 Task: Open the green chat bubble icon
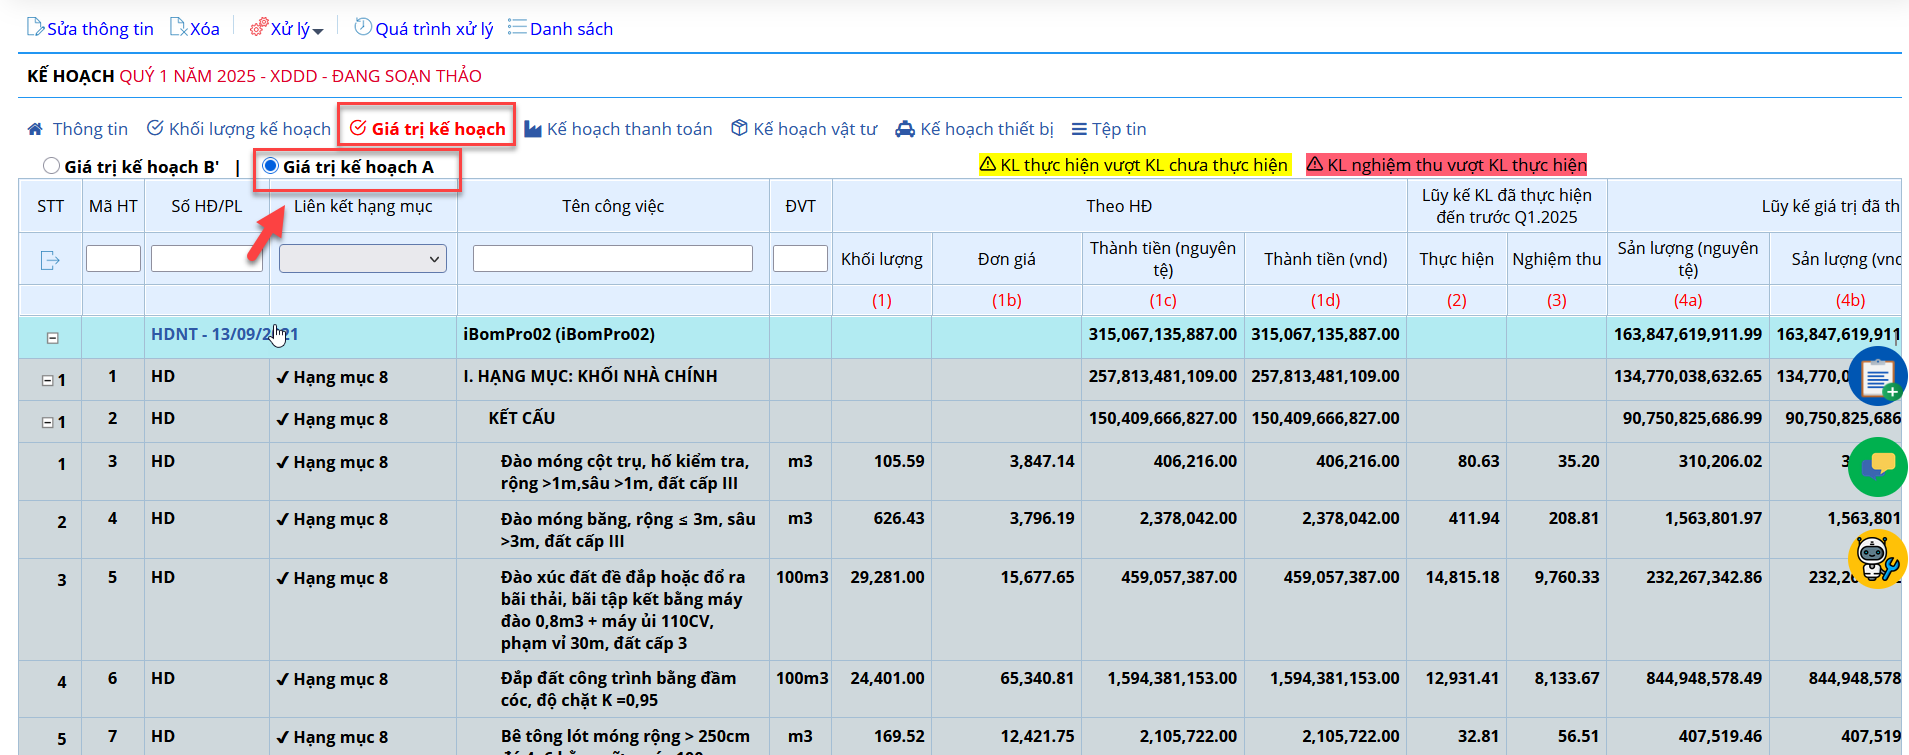point(1877,466)
